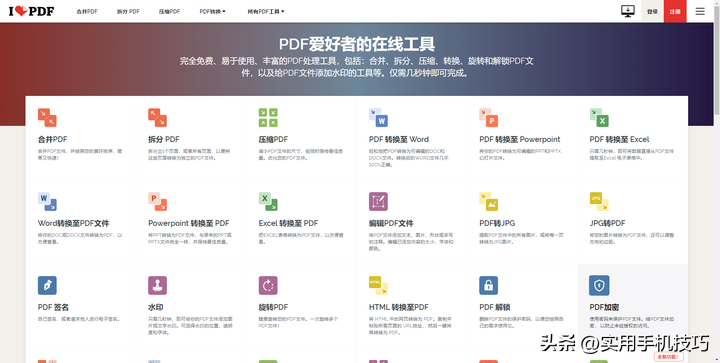
Task: Click the Word转换至PDF文件 icon
Action: [x=47, y=201]
